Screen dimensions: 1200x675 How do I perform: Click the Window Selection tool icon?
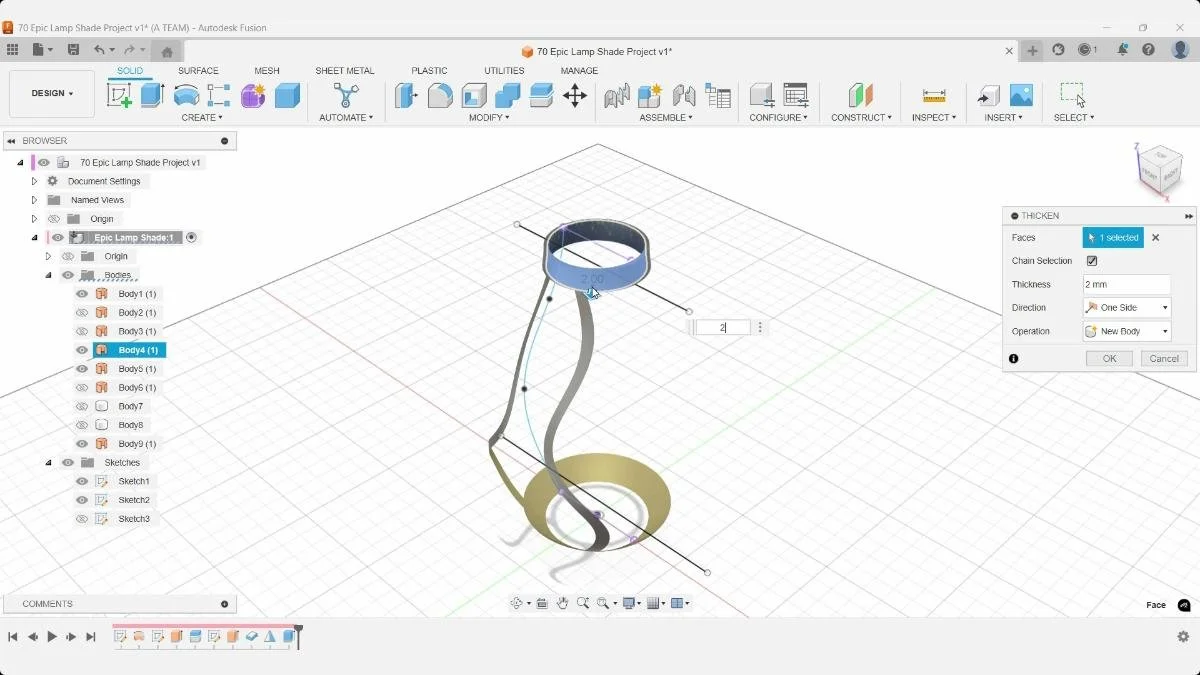pos(1073,95)
